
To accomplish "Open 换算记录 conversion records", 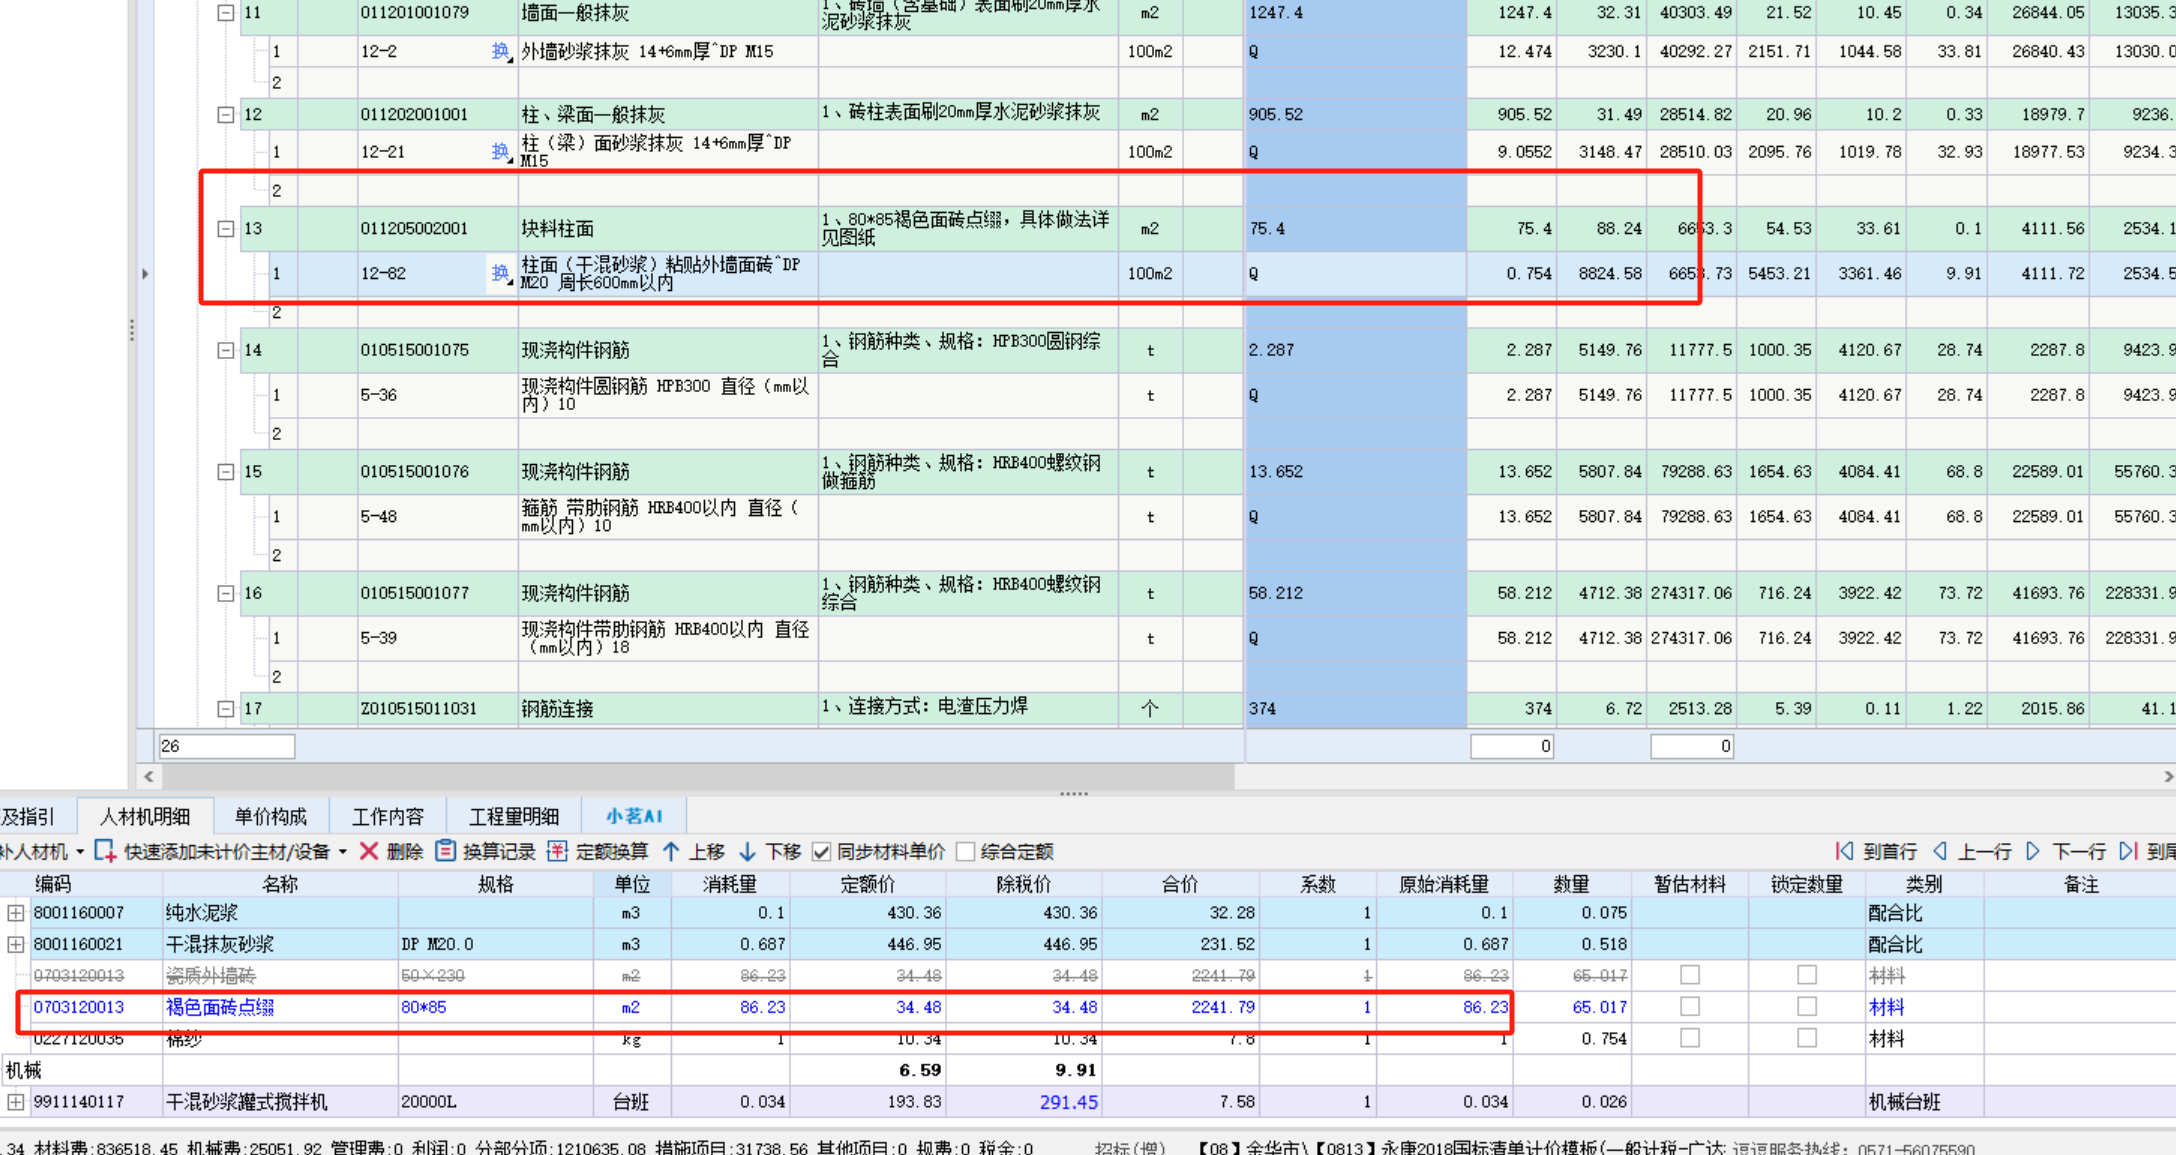I will (x=486, y=851).
